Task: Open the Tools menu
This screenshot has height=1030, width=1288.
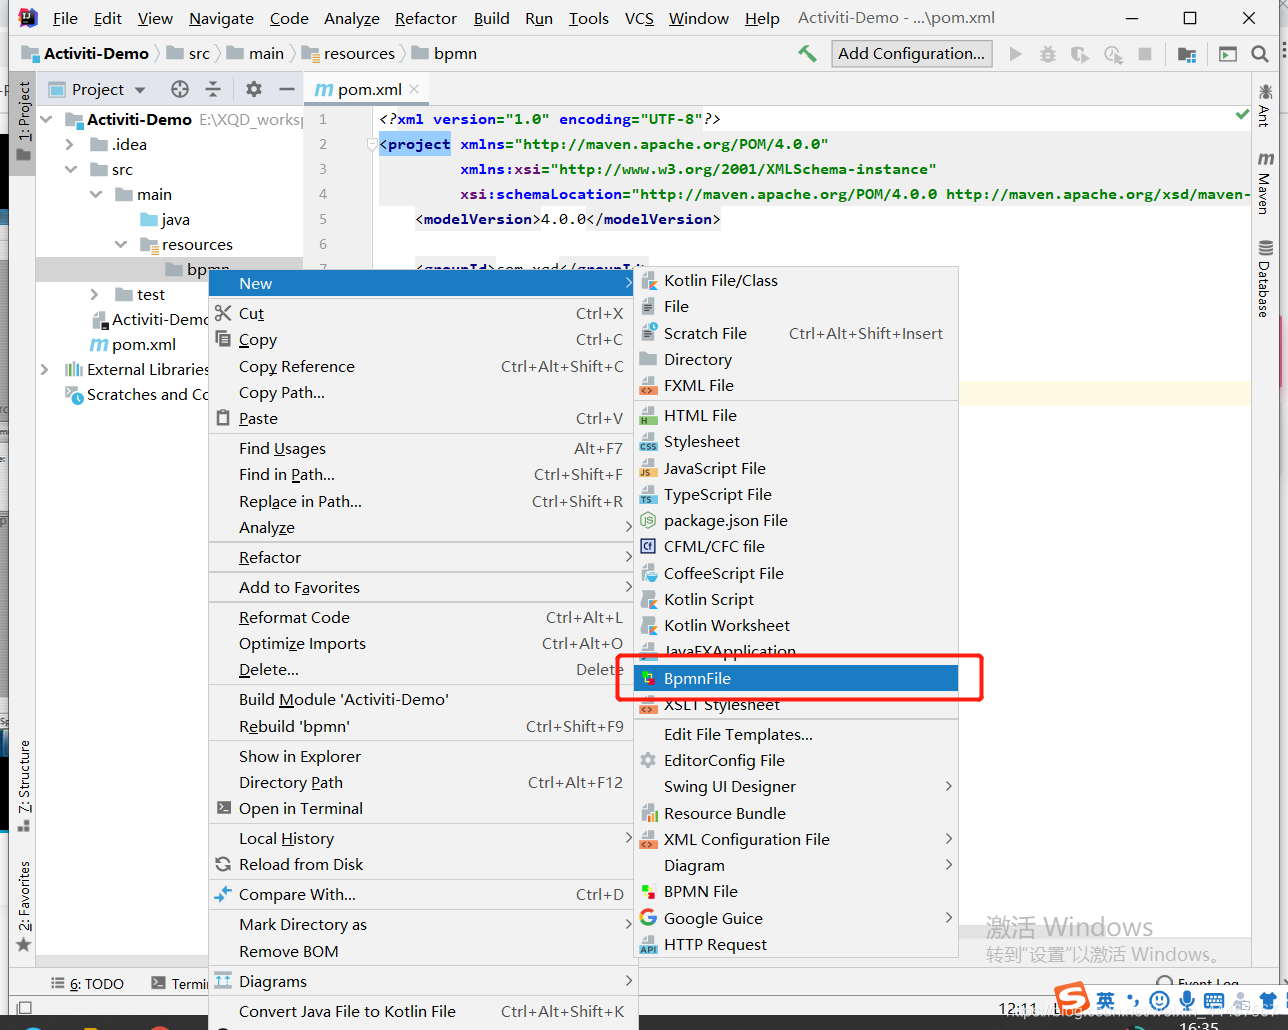Action: coord(588,18)
